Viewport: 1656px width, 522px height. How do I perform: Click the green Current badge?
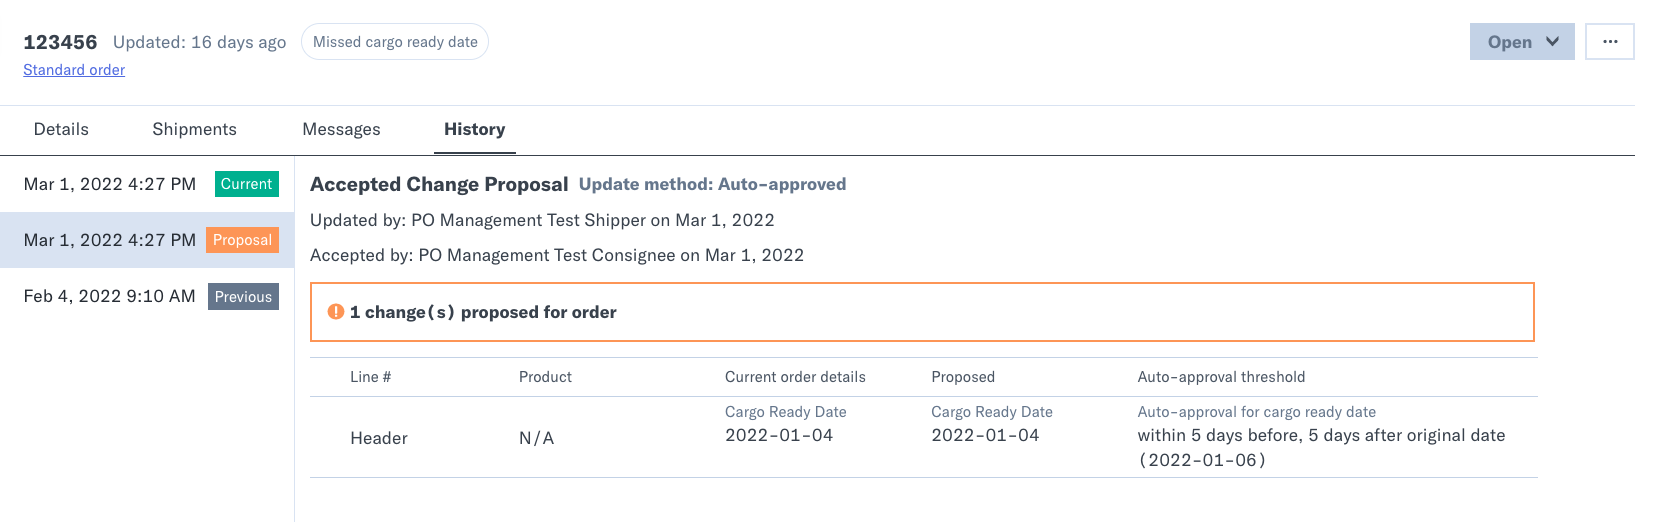point(246,184)
